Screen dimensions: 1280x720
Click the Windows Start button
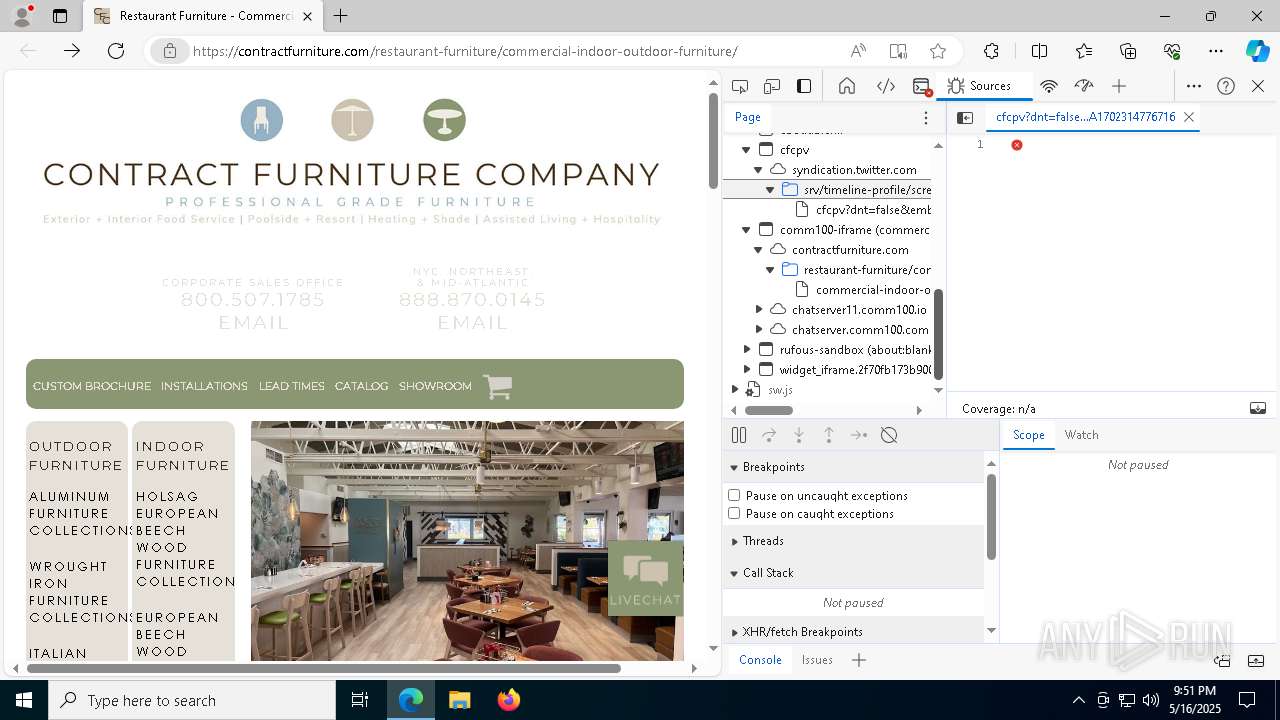(x=24, y=700)
